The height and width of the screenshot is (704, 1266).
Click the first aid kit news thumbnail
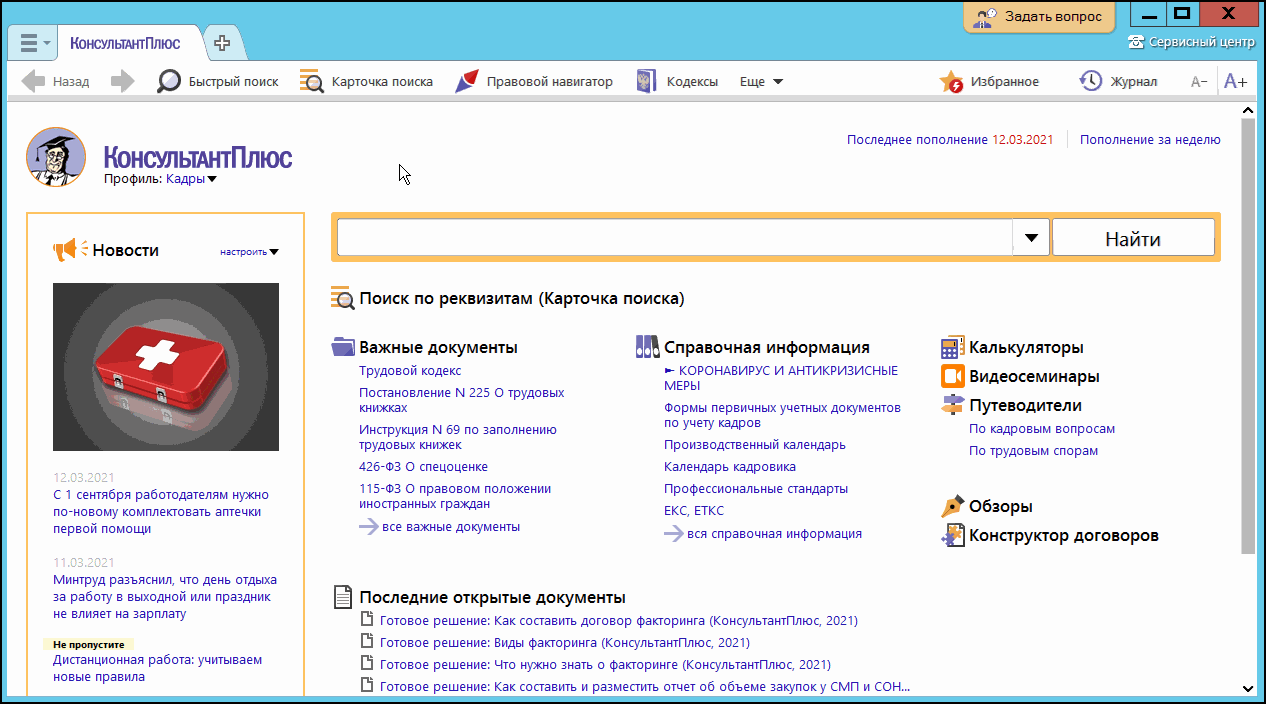click(166, 367)
